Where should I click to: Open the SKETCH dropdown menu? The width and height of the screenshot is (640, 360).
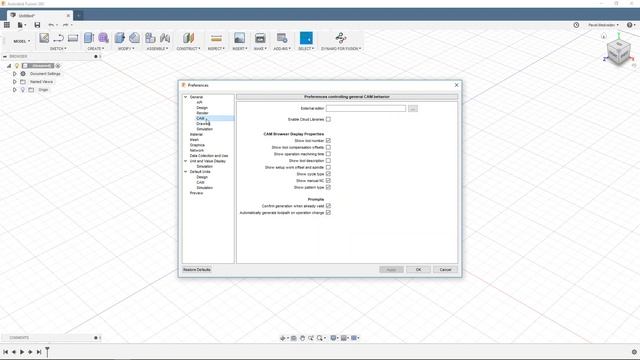(58, 49)
